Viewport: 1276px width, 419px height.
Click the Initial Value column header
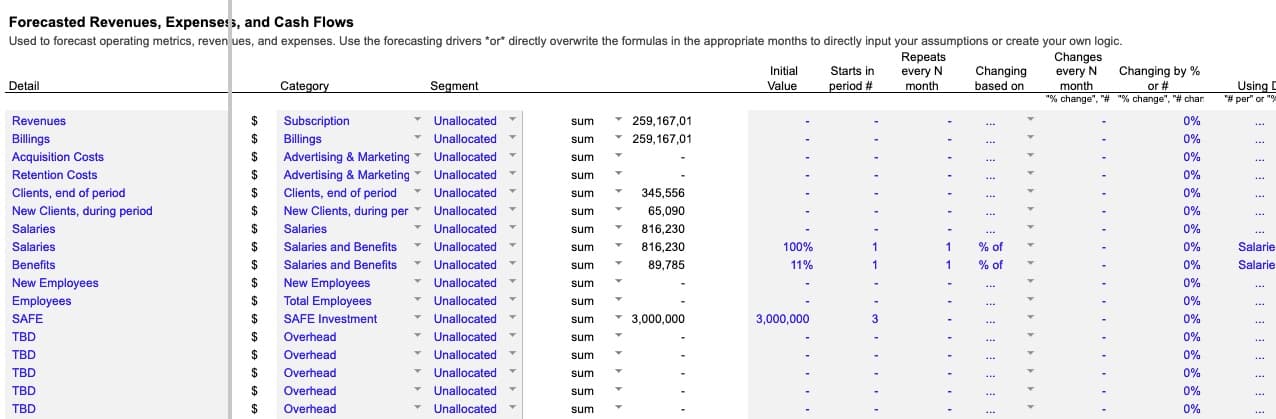[783, 78]
